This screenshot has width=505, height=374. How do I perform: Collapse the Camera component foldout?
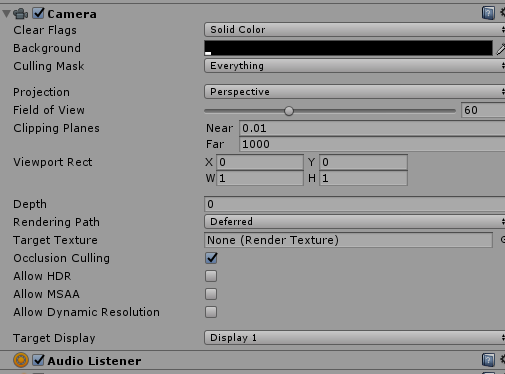point(6,14)
